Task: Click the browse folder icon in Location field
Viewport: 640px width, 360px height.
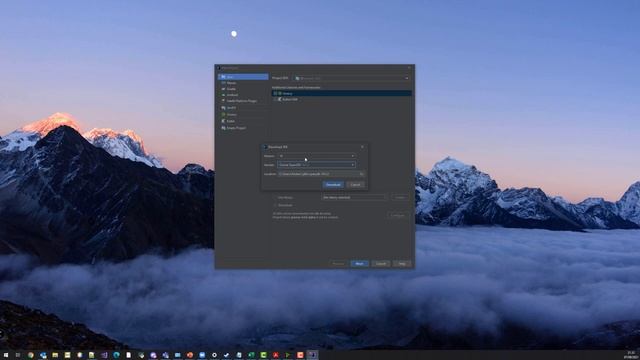Action: point(361,174)
